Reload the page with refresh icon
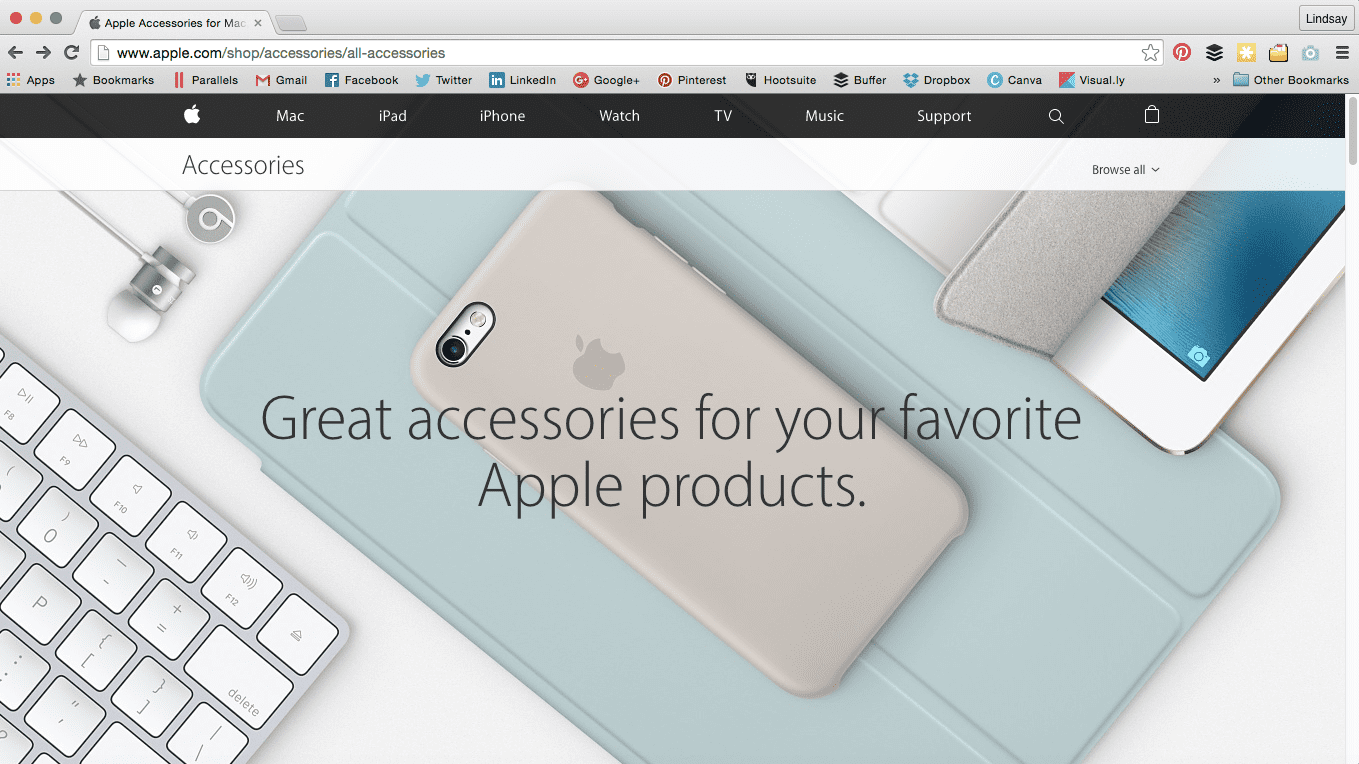Image resolution: width=1359 pixels, height=764 pixels. click(71, 53)
